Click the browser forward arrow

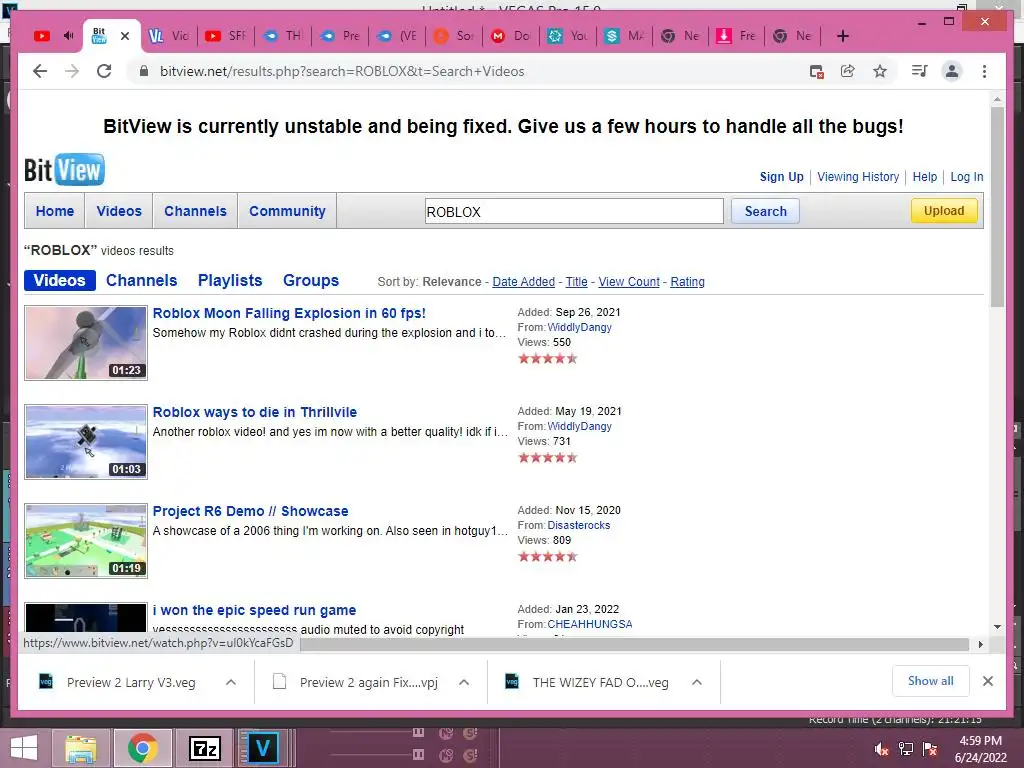click(x=72, y=71)
